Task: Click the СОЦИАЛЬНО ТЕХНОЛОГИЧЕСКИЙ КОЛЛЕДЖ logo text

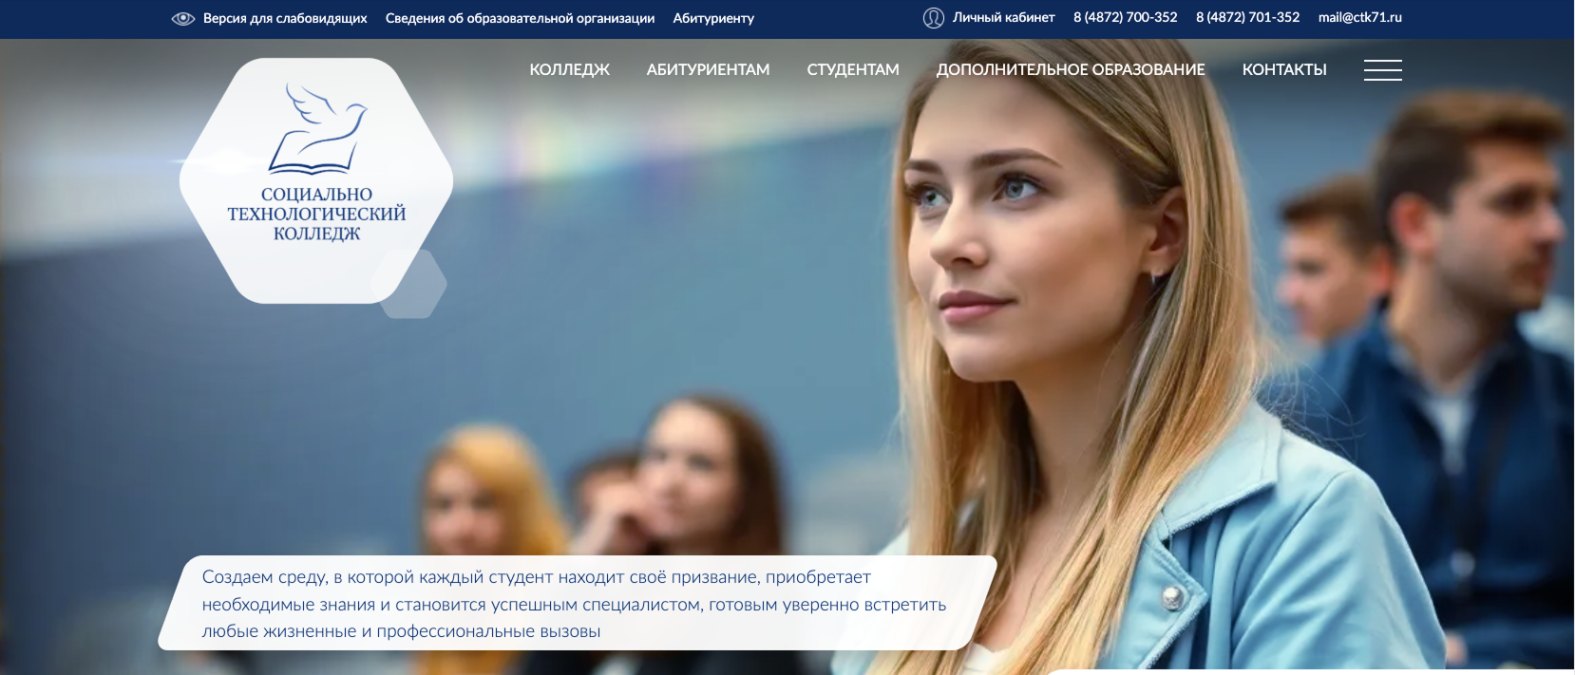Action: (x=316, y=214)
